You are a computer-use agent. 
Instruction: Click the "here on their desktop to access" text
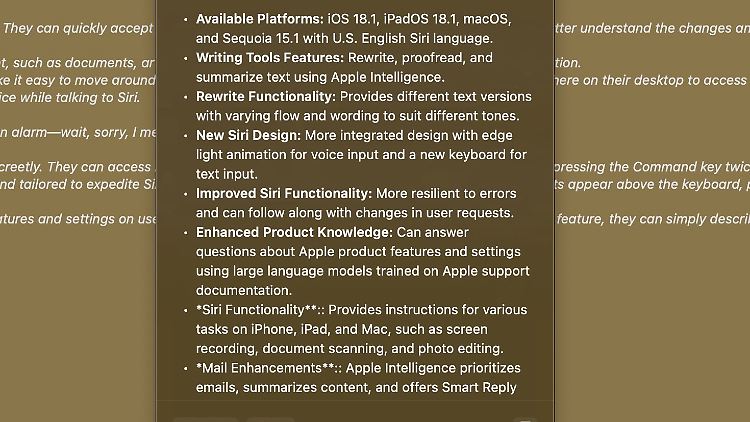pos(651,80)
